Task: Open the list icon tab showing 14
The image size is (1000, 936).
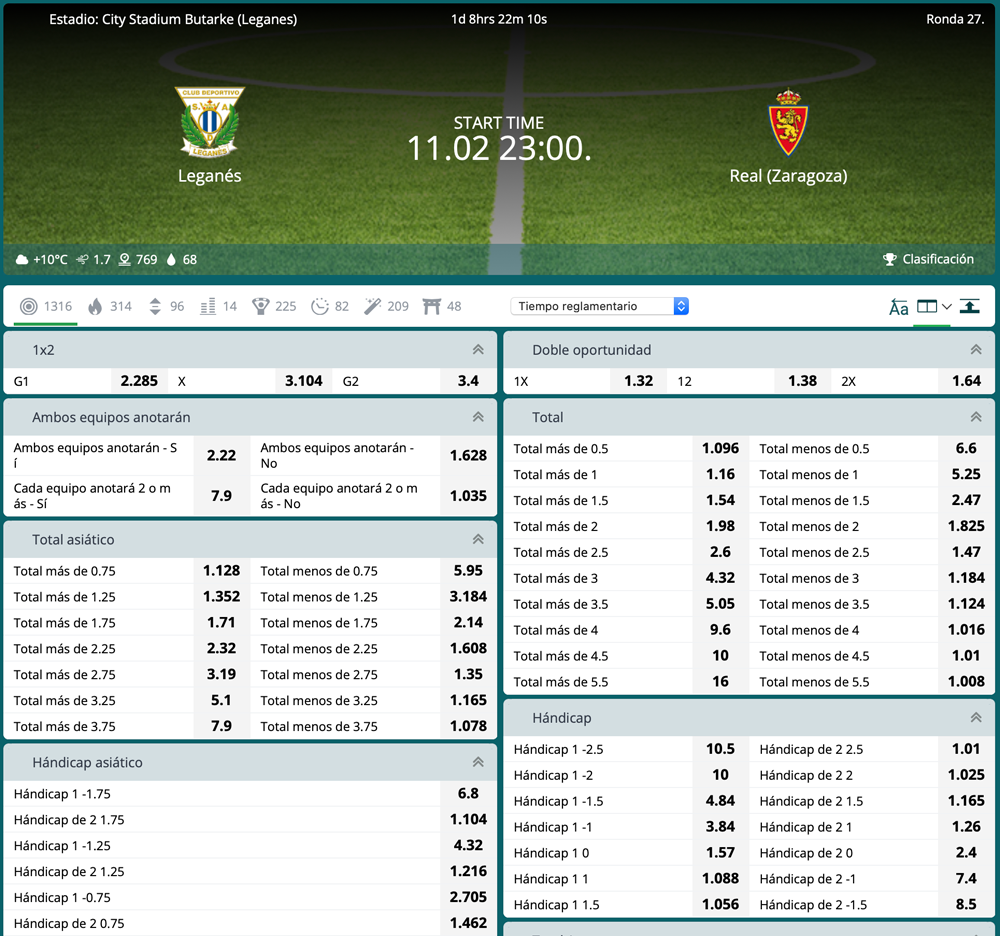Action: click(x=218, y=307)
